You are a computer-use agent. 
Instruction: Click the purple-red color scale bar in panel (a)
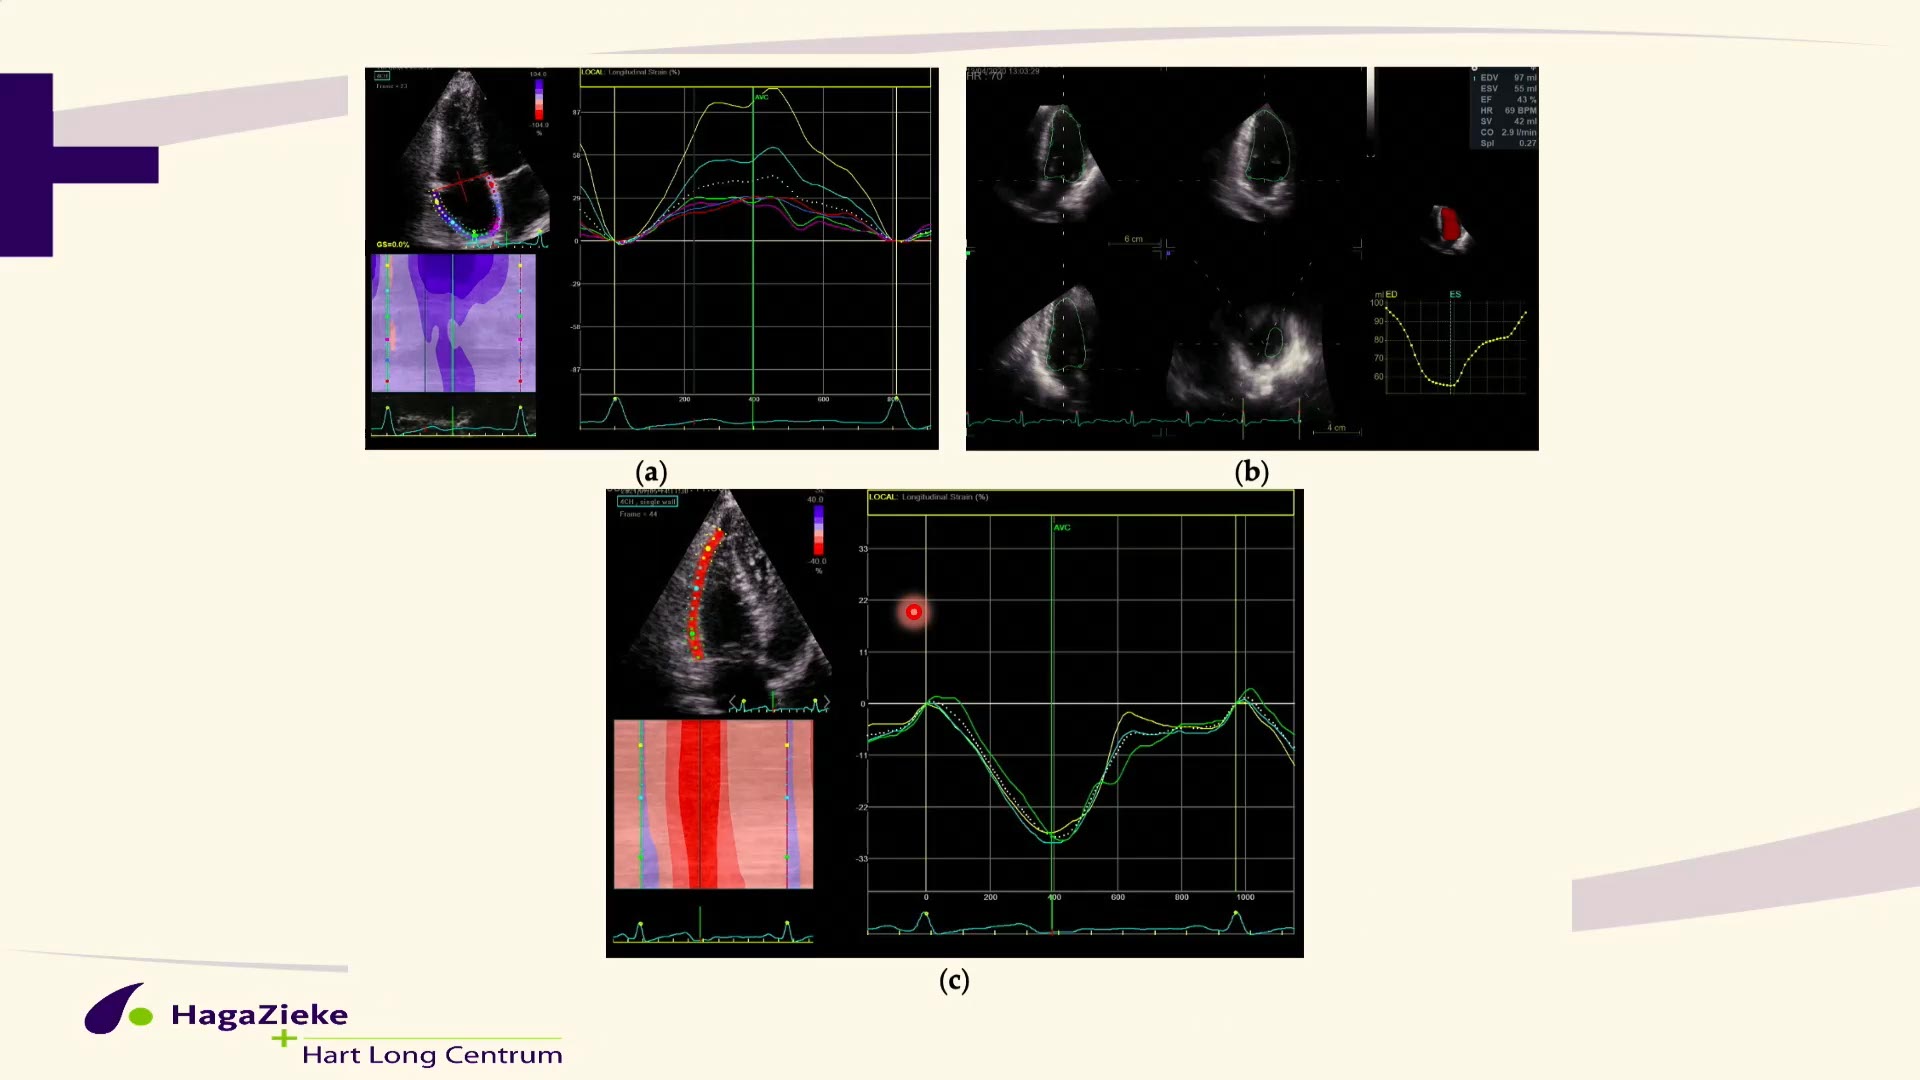[539, 99]
